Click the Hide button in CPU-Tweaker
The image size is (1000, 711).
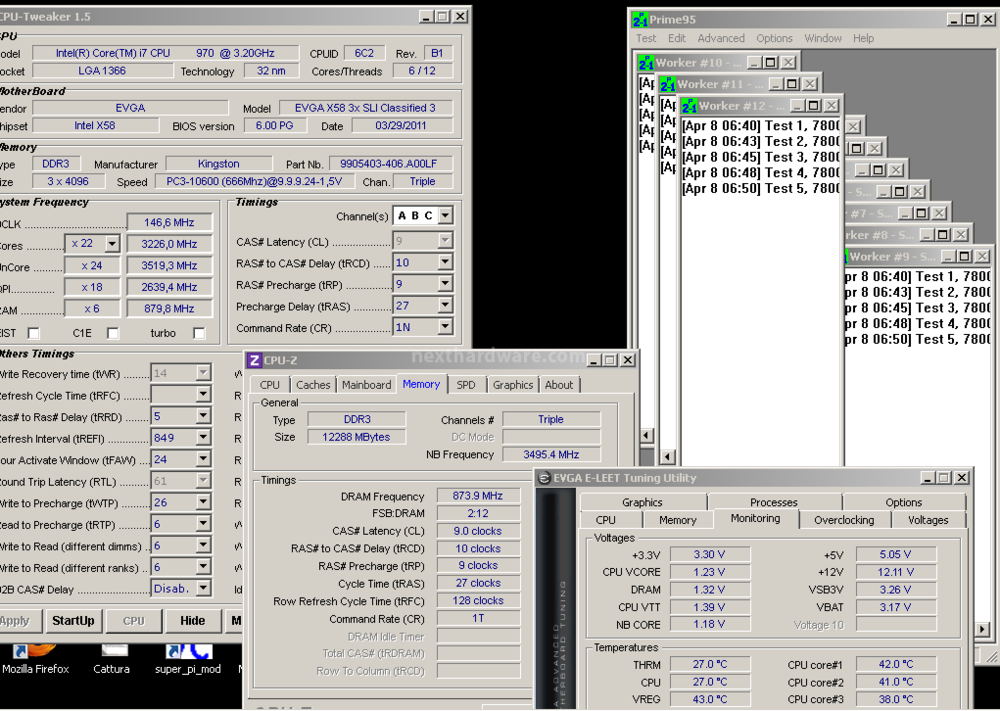193,620
